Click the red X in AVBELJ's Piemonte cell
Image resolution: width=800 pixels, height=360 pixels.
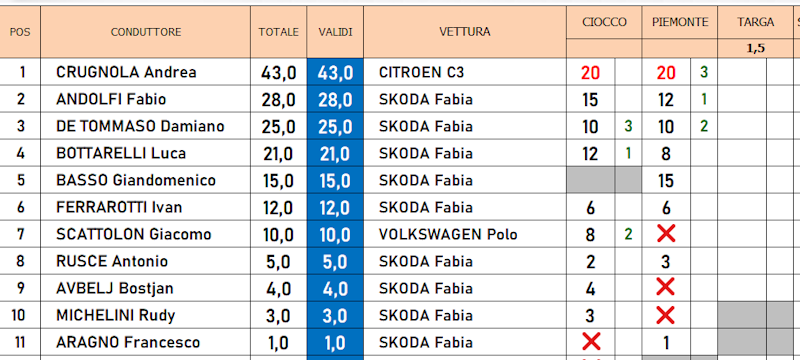click(666, 287)
